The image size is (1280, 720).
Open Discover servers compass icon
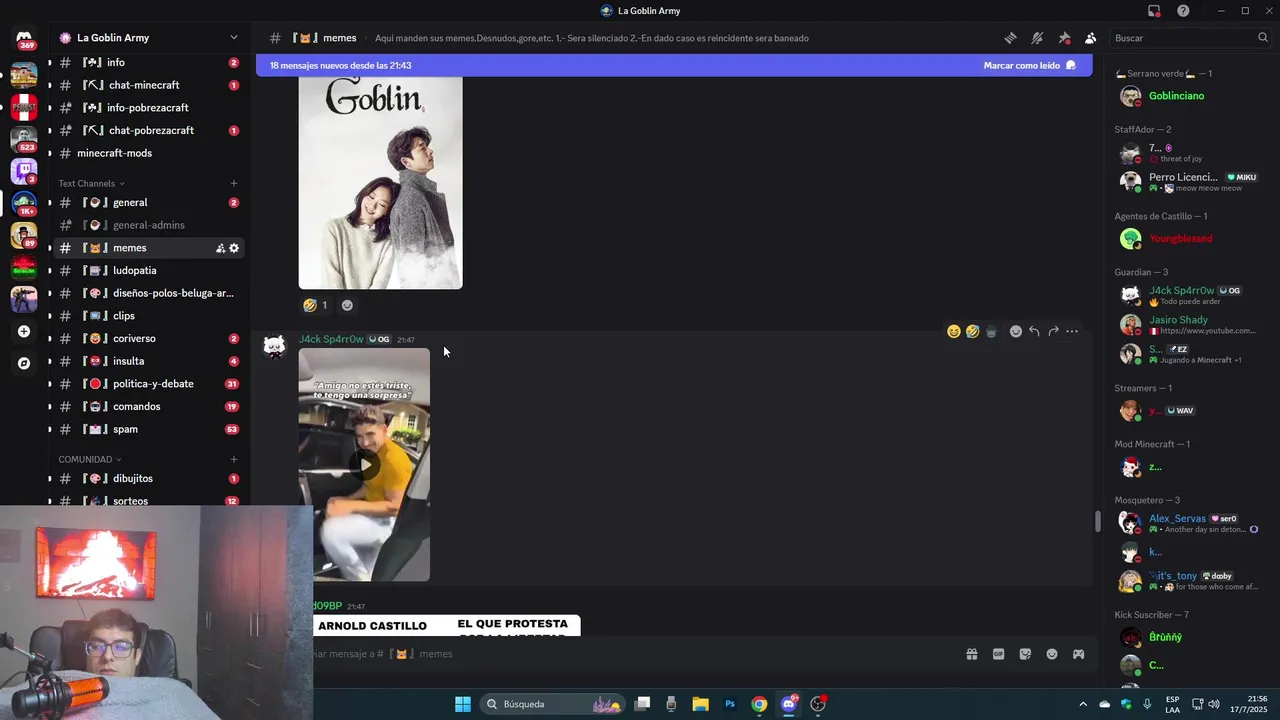(x=24, y=363)
